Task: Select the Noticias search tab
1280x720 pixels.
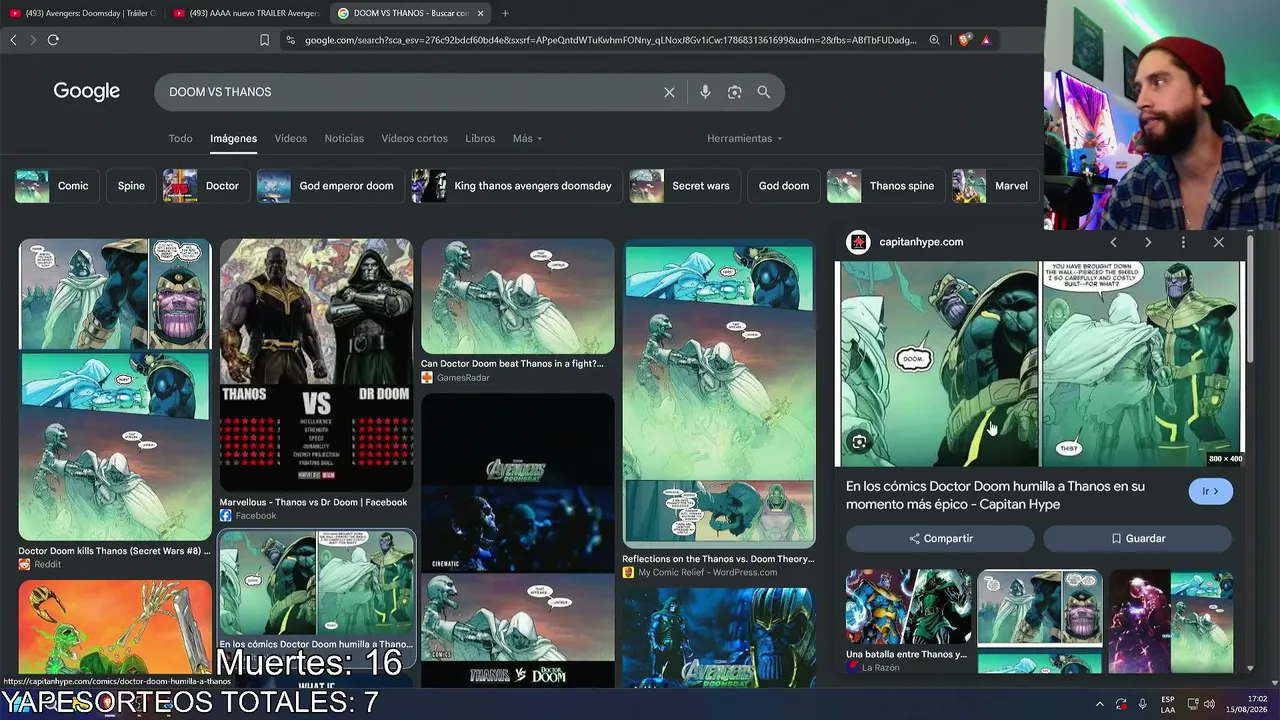Action: tap(344, 138)
